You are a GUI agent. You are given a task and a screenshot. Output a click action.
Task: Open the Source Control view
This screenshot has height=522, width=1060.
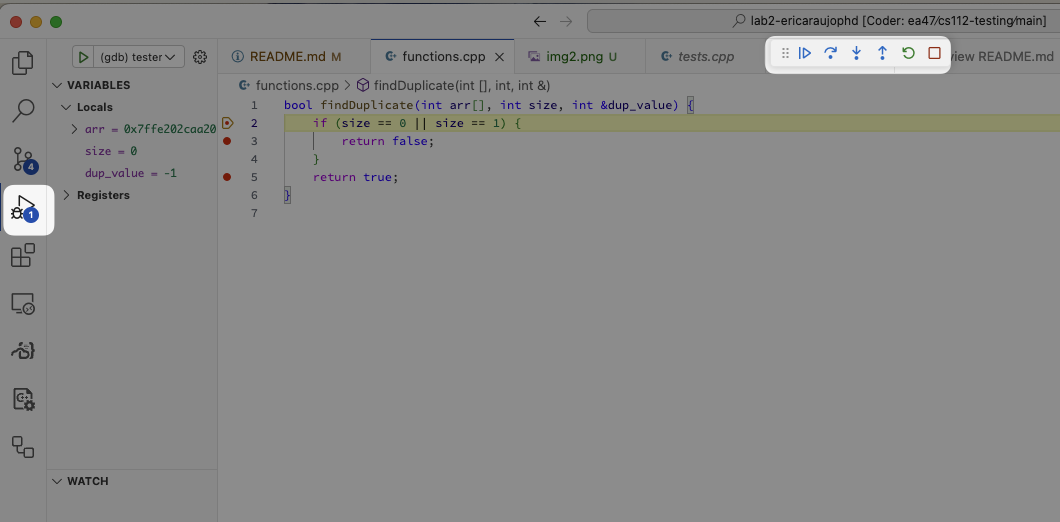[23, 159]
